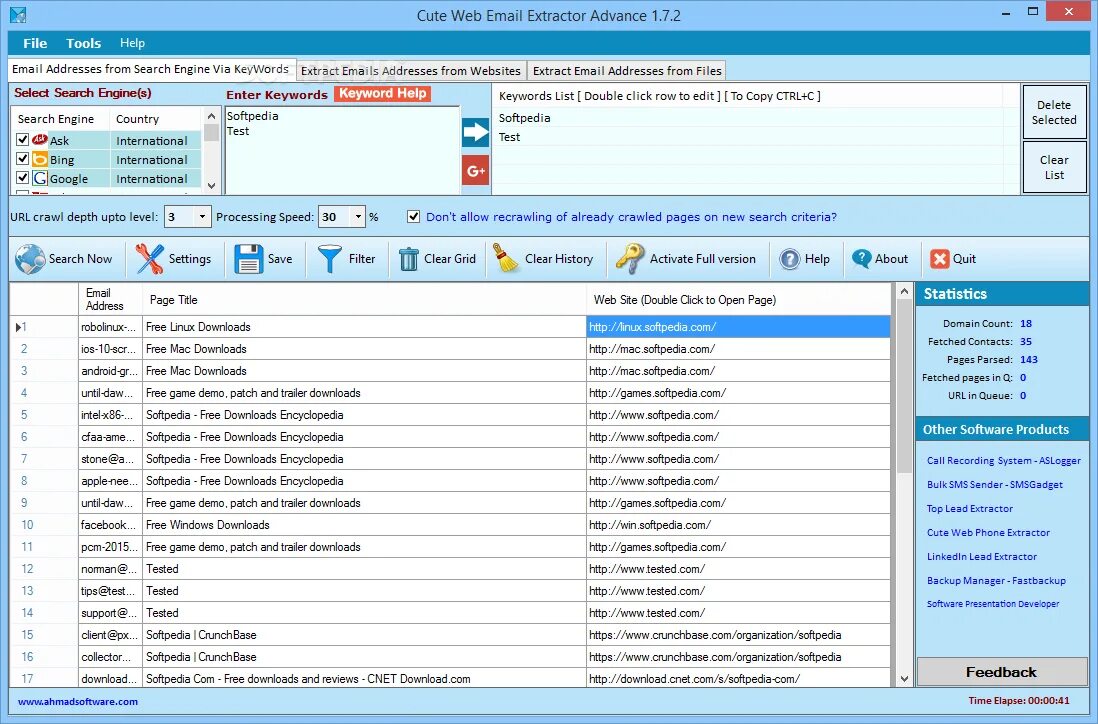
Task: Click the Clear Grid trash icon
Action: click(408, 259)
